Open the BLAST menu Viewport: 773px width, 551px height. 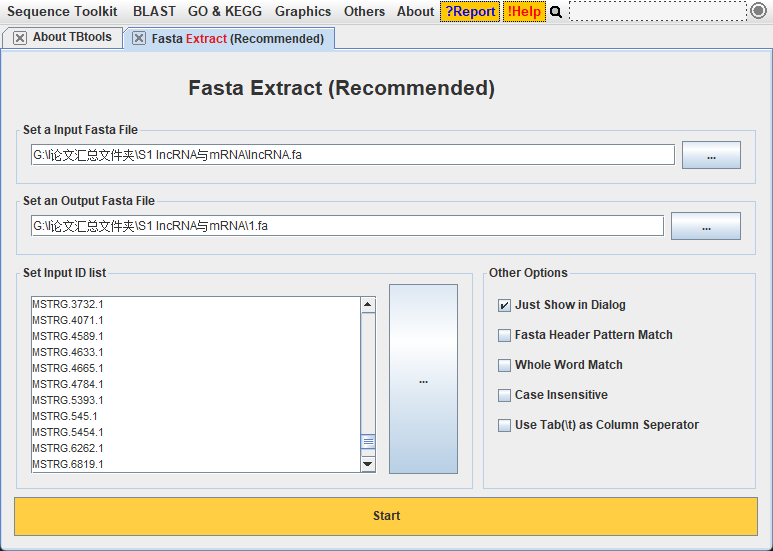(x=154, y=12)
